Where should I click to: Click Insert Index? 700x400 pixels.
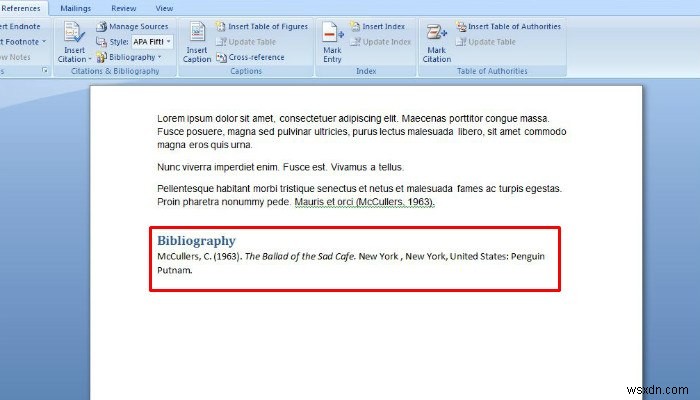(378, 26)
